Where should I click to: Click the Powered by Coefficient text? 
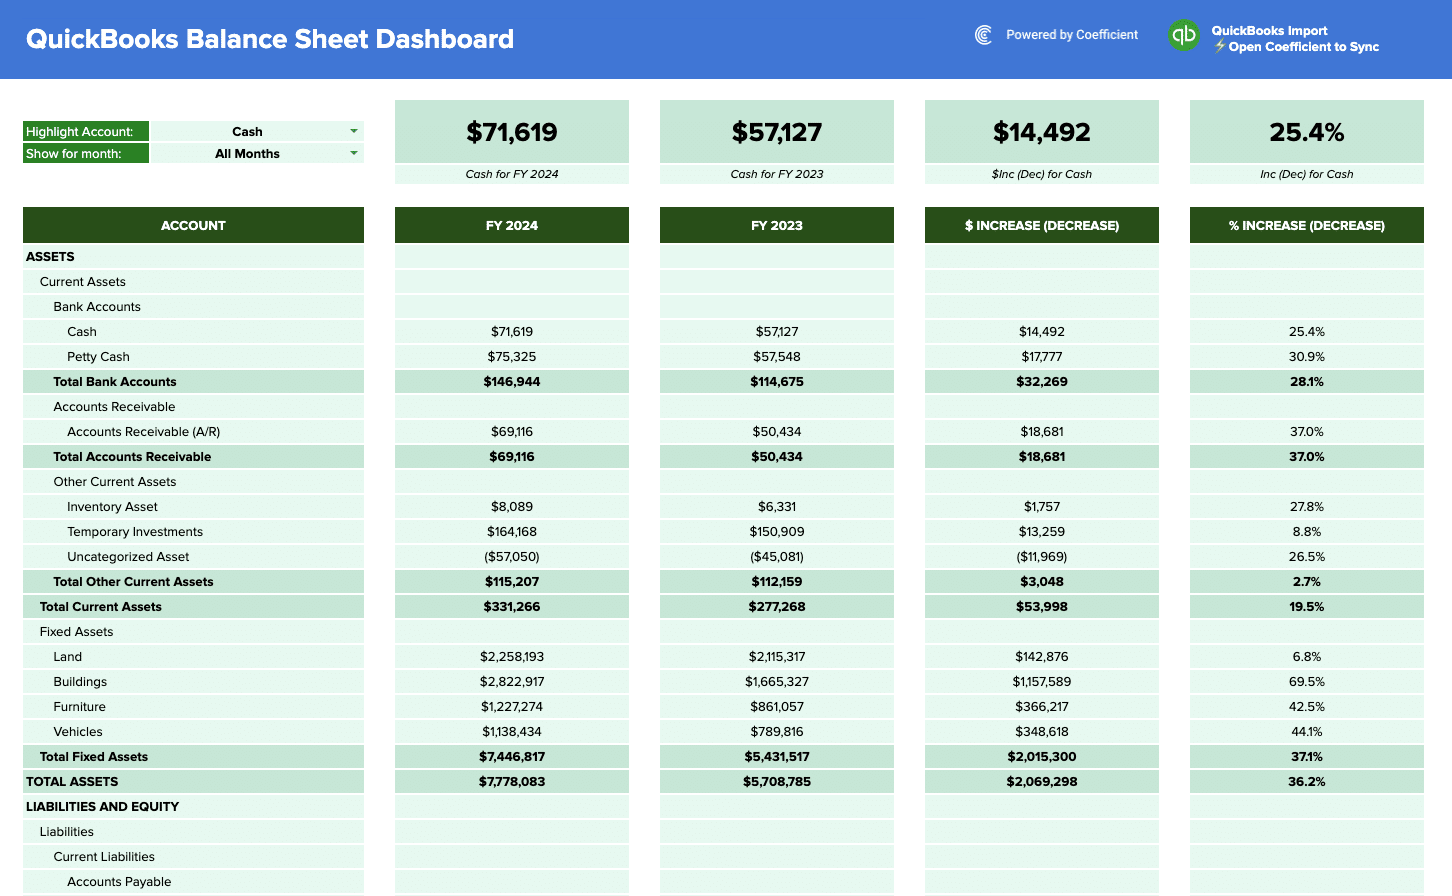coord(1071,35)
